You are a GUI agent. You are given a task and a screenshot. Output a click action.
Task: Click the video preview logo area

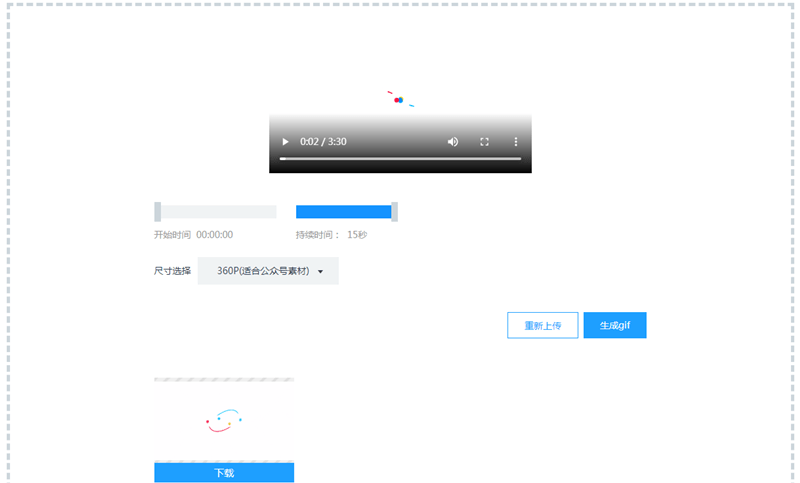[x=400, y=100]
